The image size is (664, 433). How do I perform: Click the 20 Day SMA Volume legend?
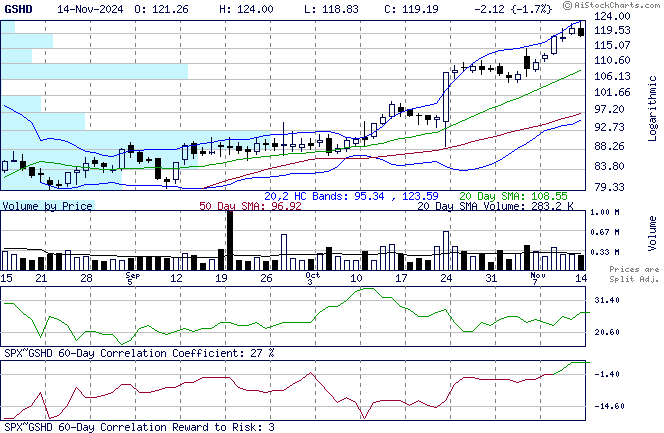[x=495, y=206]
